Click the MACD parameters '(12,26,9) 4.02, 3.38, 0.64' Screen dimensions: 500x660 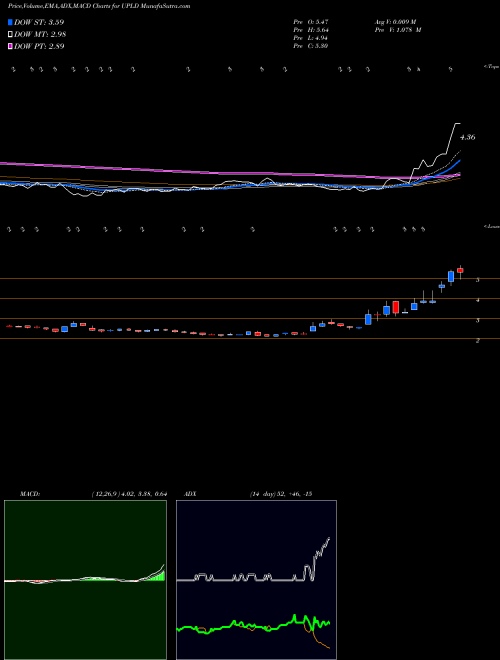point(129,494)
